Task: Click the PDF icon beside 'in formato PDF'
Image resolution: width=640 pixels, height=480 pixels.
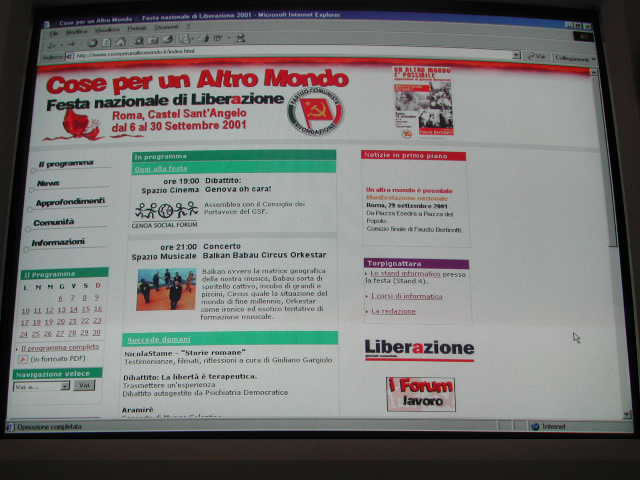Action: (x=23, y=359)
